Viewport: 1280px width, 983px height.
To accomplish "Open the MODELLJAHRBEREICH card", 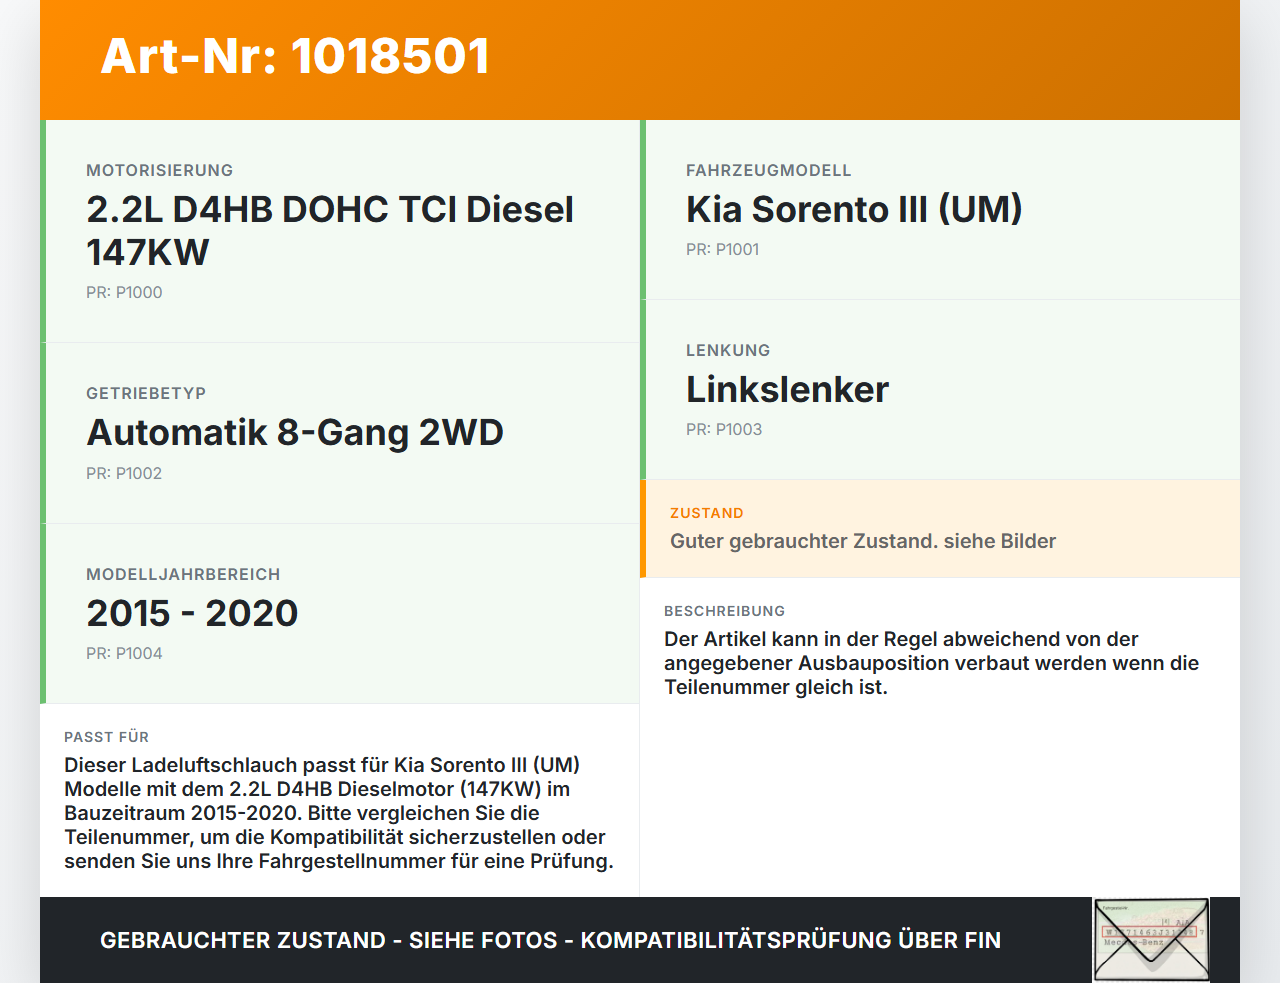I will (x=183, y=574).
